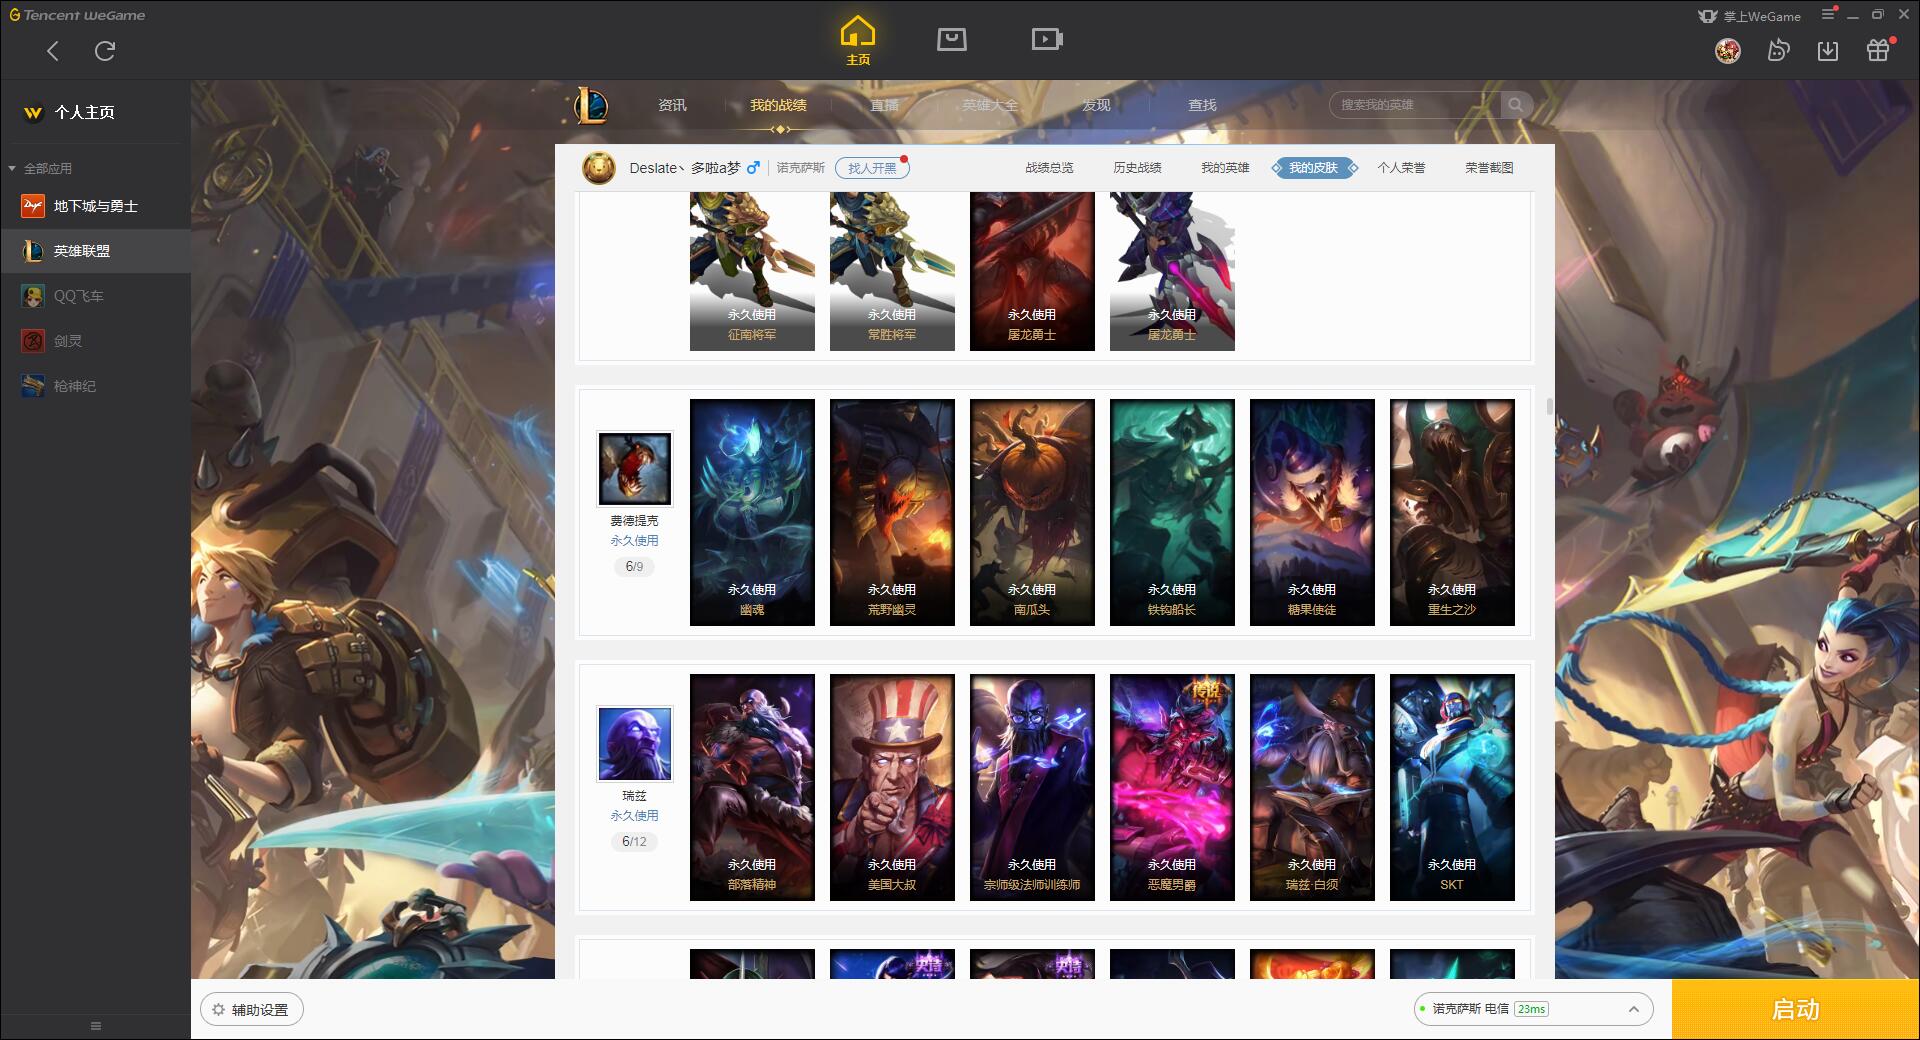Image resolution: width=1920 pixels, height=1040 pixels.
Task: Open the 瑞兹·白须 skin card
Action: 1312,787
